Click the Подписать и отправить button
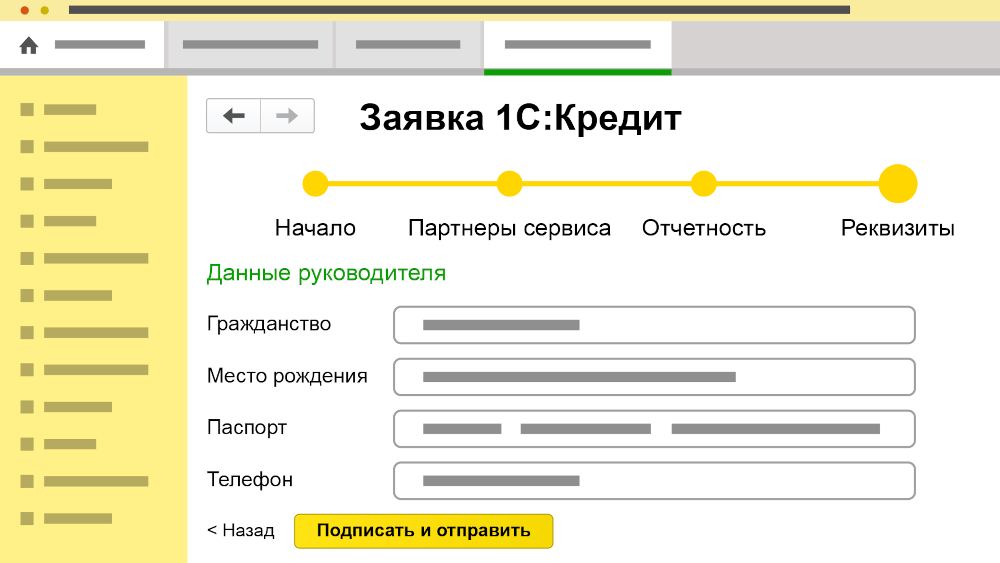1000x563 pixels. click(423, 531)
